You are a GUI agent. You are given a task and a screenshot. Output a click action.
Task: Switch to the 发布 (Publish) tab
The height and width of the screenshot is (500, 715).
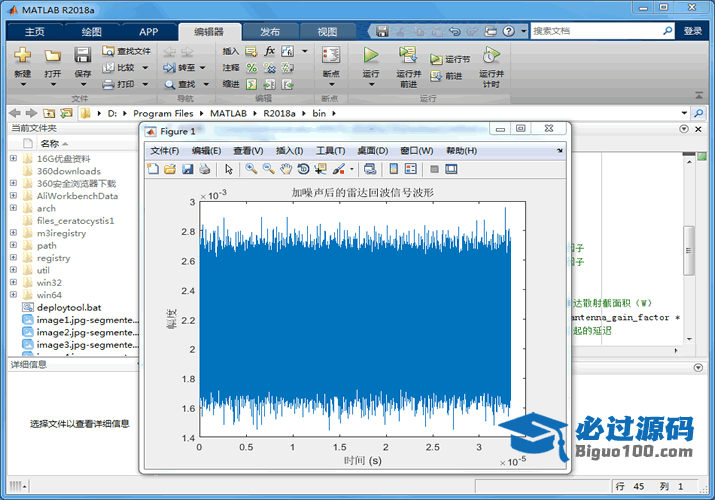point(270,31)
